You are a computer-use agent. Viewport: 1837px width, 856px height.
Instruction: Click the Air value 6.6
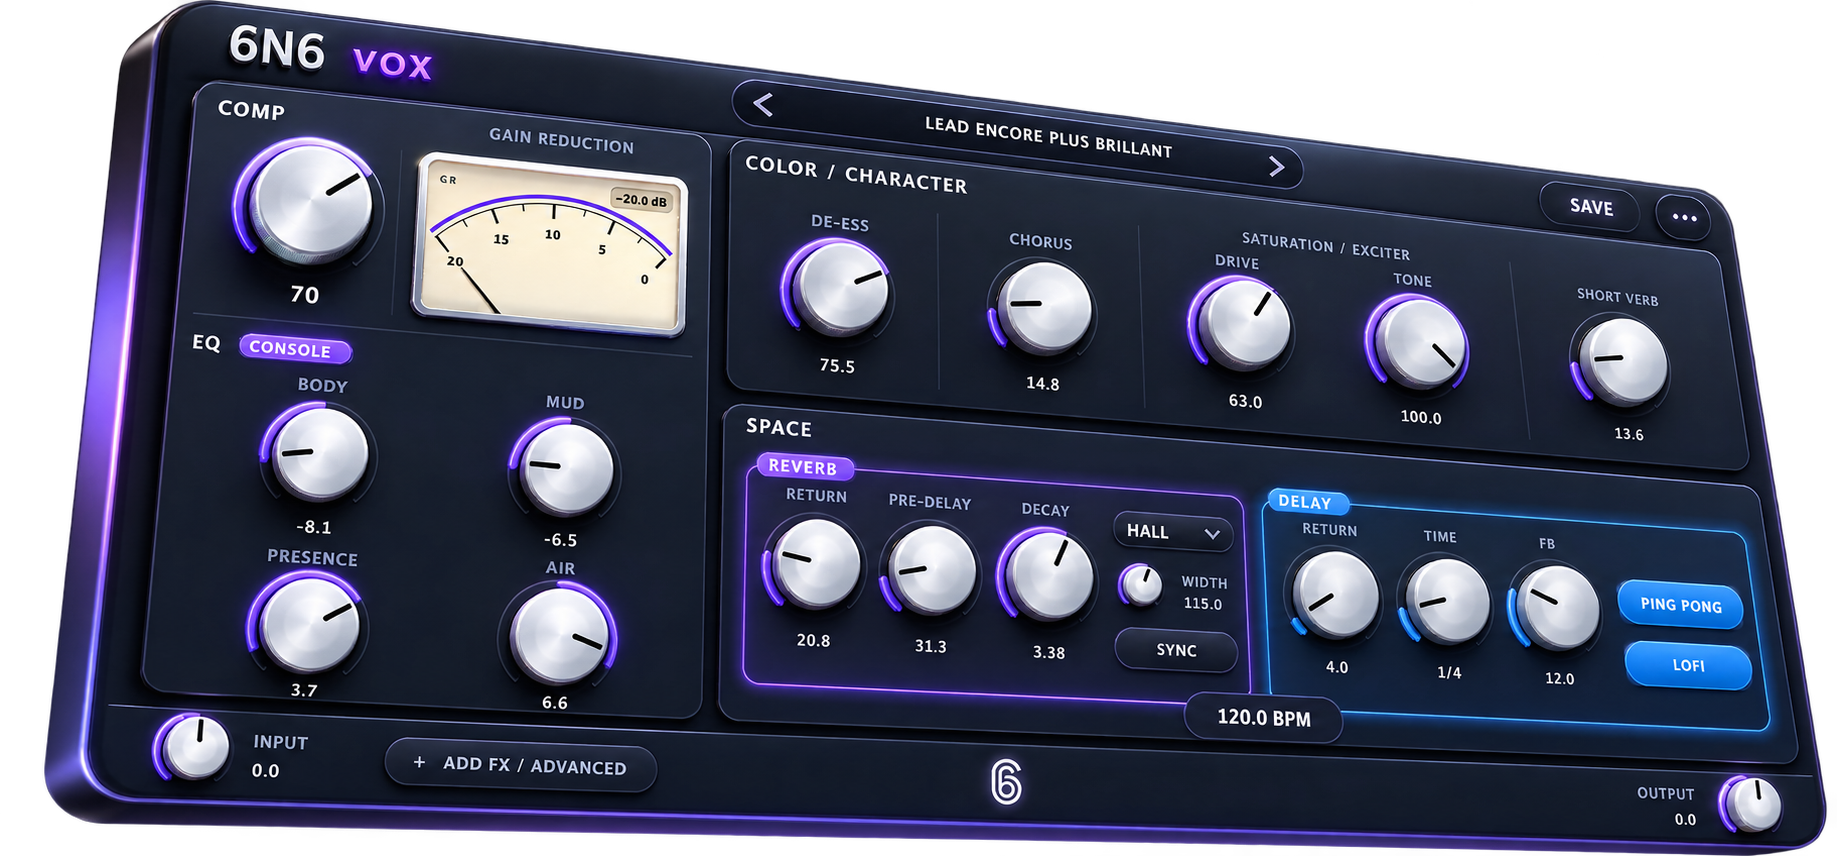tap(554, 703)
